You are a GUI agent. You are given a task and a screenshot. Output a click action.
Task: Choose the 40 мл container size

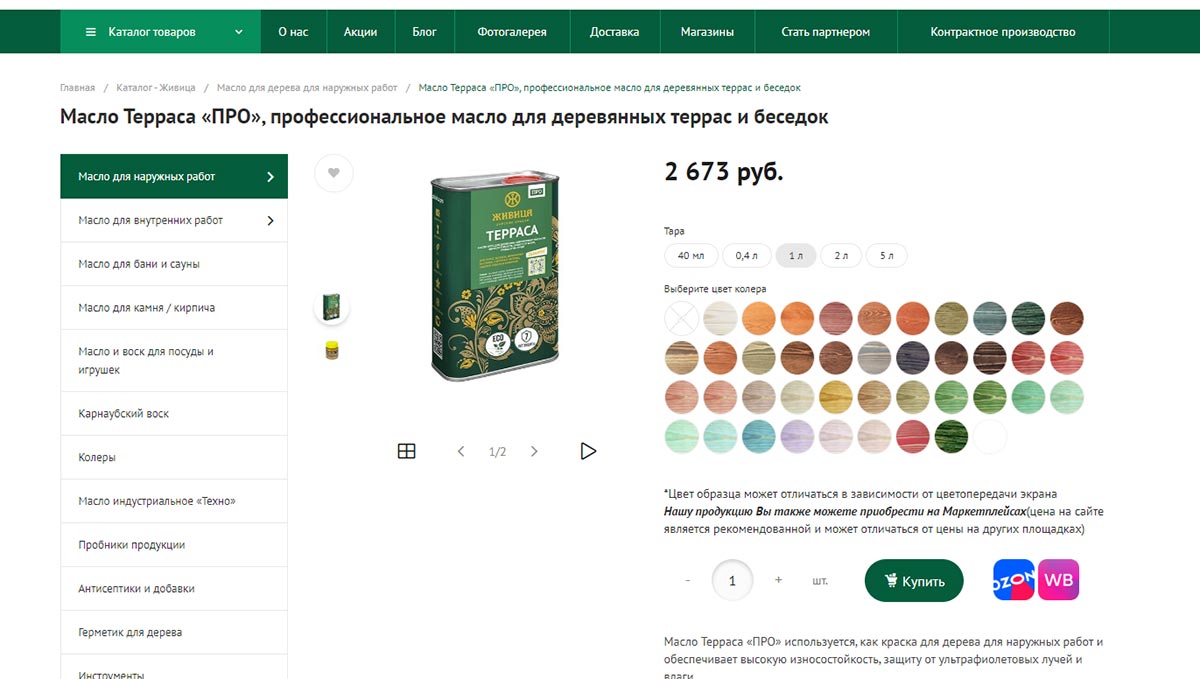coord(691,256)
